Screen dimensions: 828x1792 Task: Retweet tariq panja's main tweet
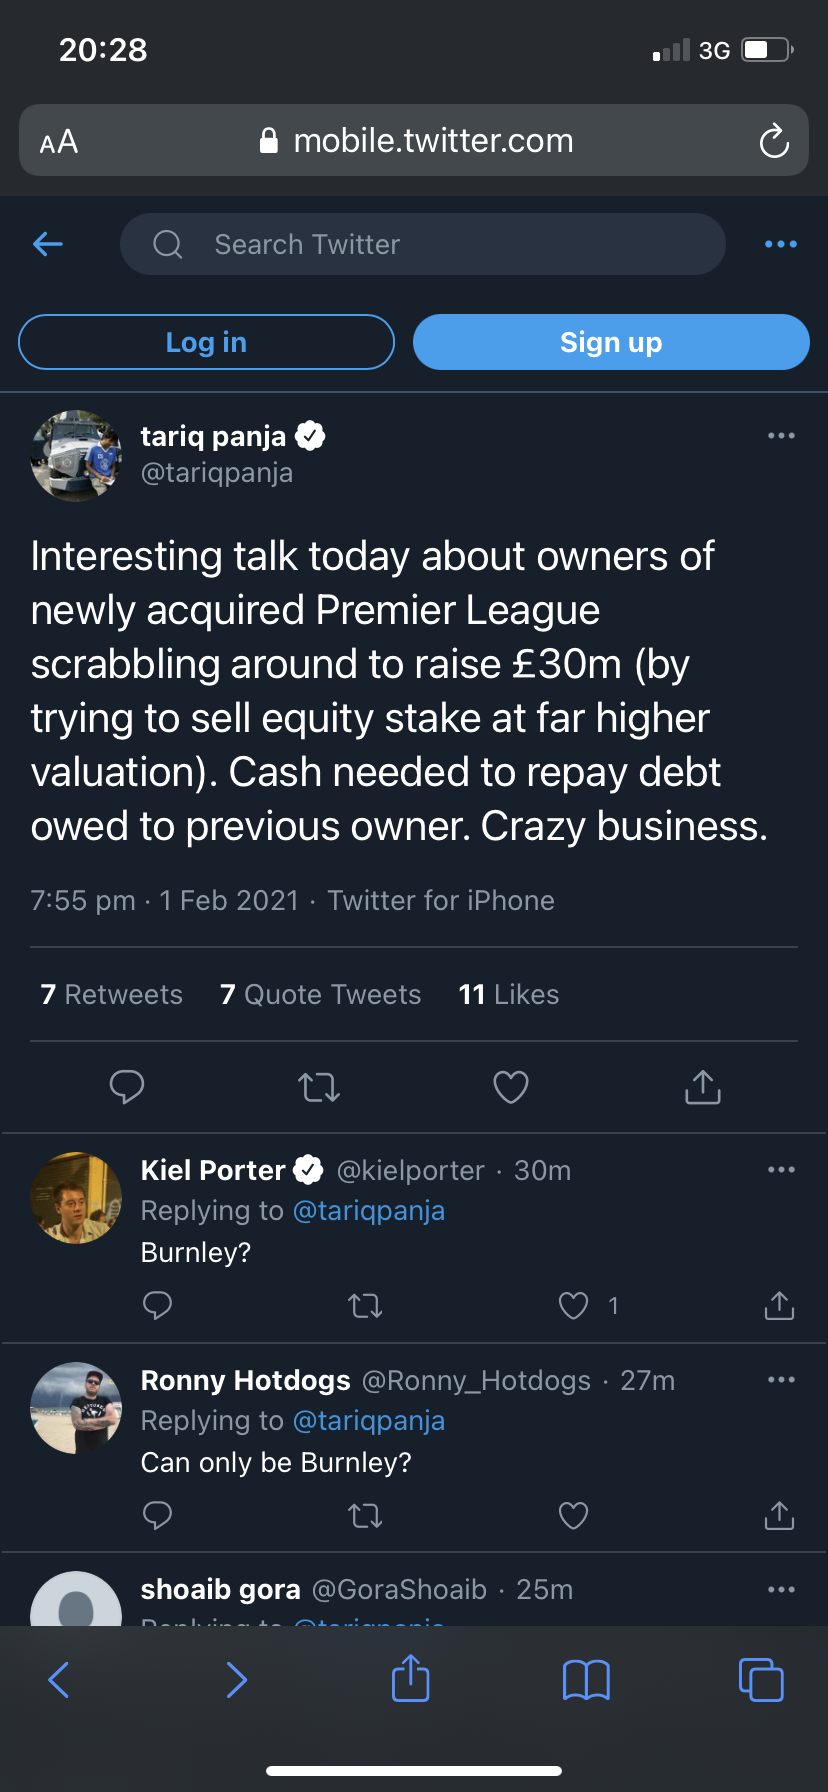[x=319, y=1087]
